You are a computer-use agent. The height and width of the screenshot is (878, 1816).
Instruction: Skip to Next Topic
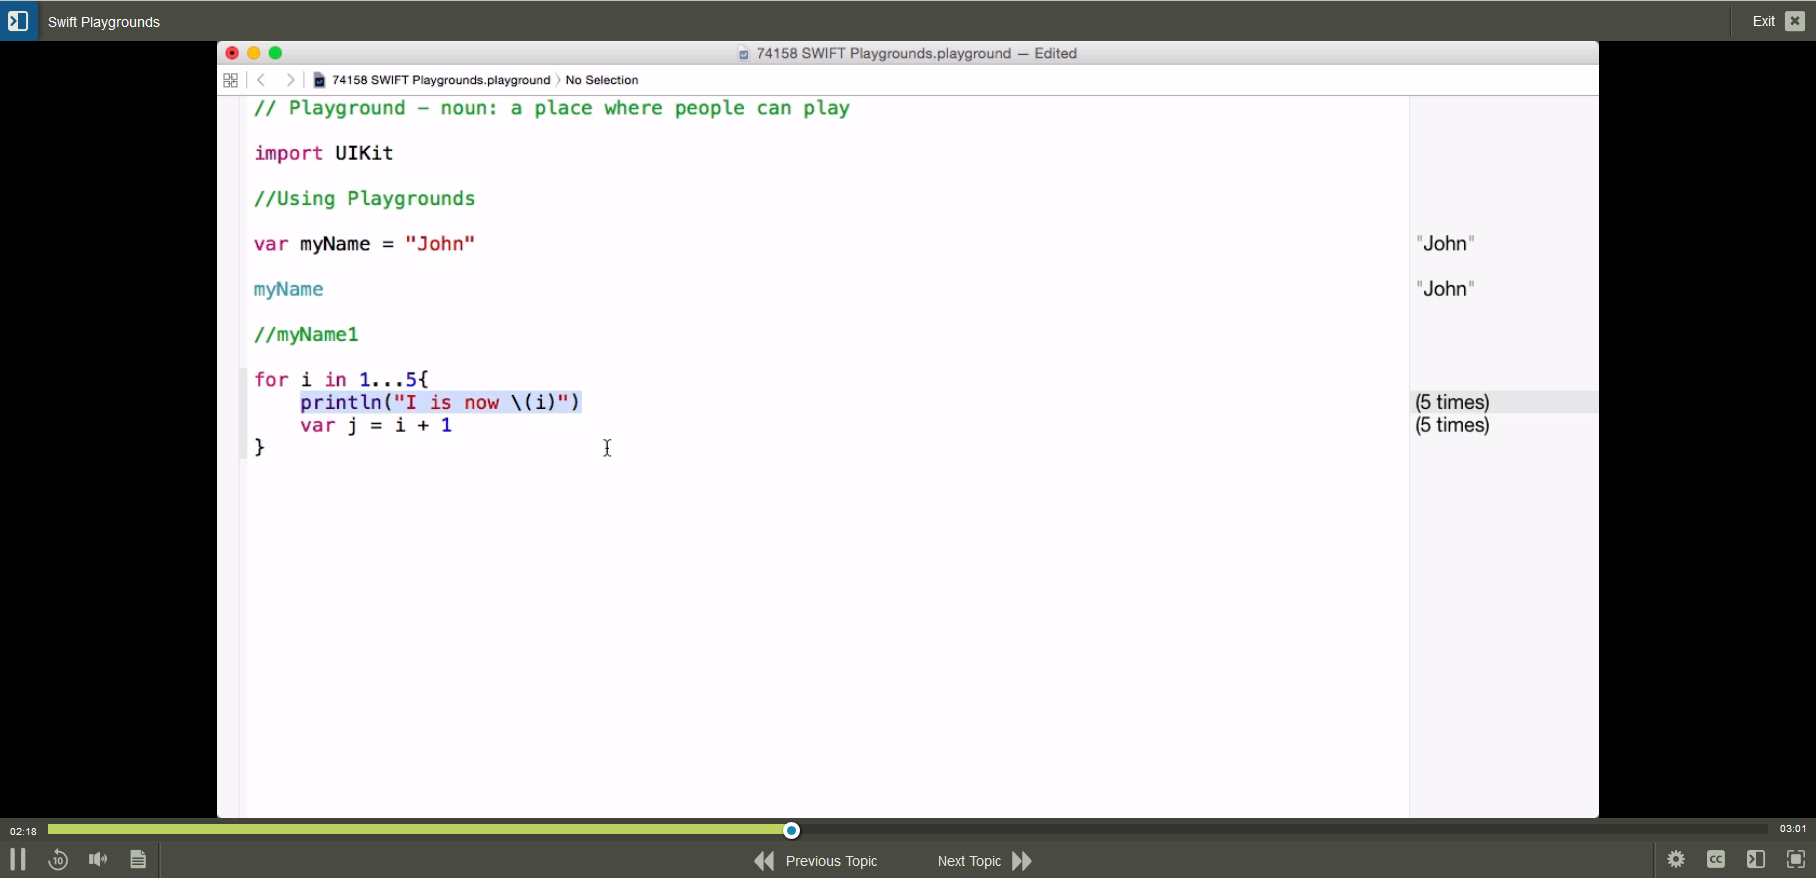click(985, 861)
